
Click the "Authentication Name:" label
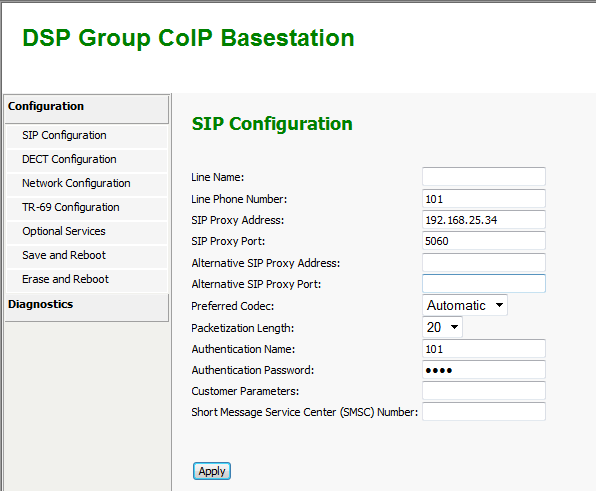(x=243, y=349)
